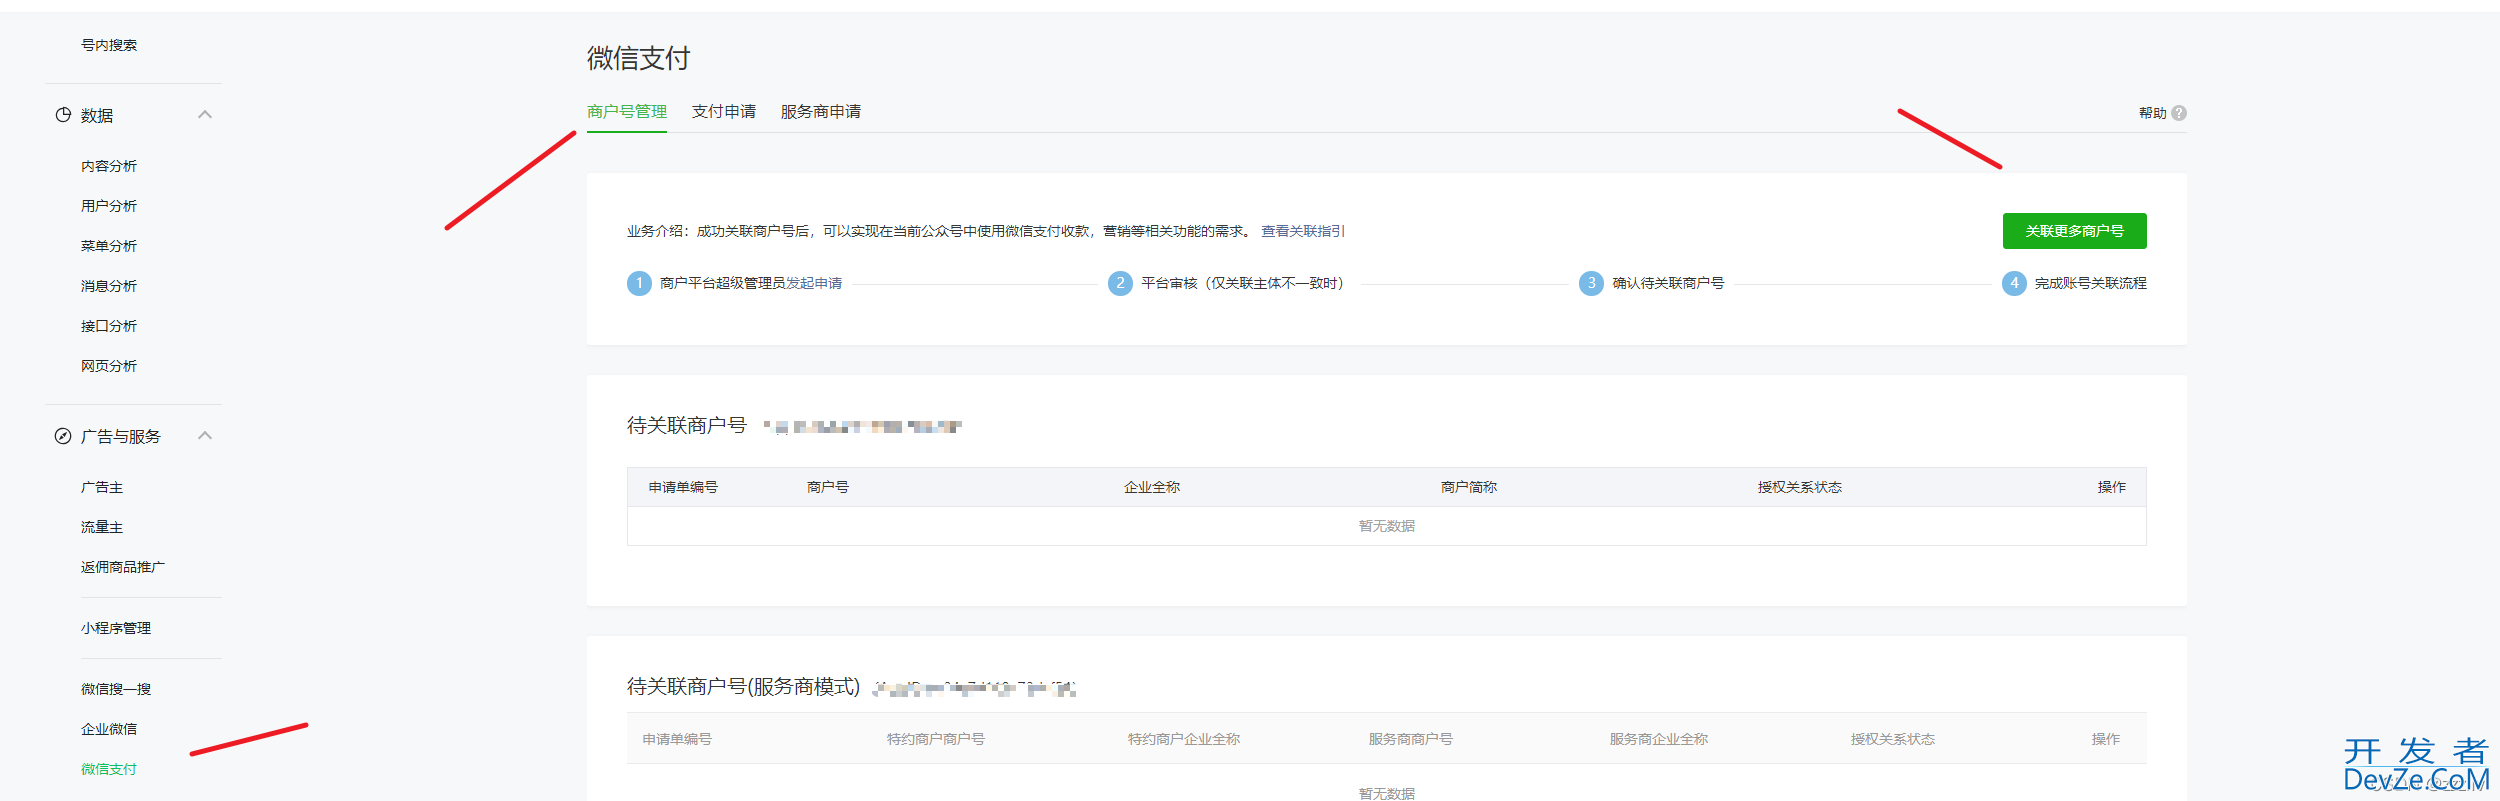Click the 申请单编号 header in 待关联商户号 table

(683, 487)
